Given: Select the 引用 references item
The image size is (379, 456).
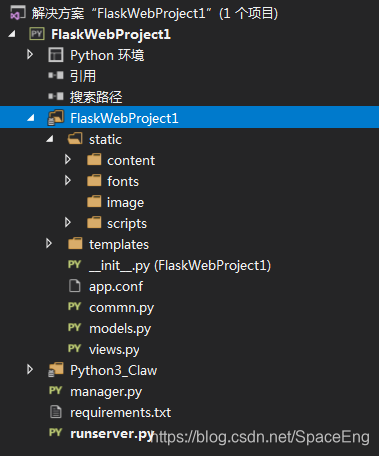Looking at the screenshot, I should (x=83, y=76).
